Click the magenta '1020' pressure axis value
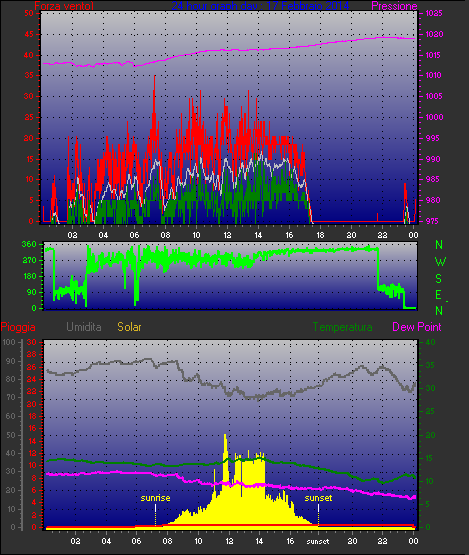469x555 pixels. 434,34
